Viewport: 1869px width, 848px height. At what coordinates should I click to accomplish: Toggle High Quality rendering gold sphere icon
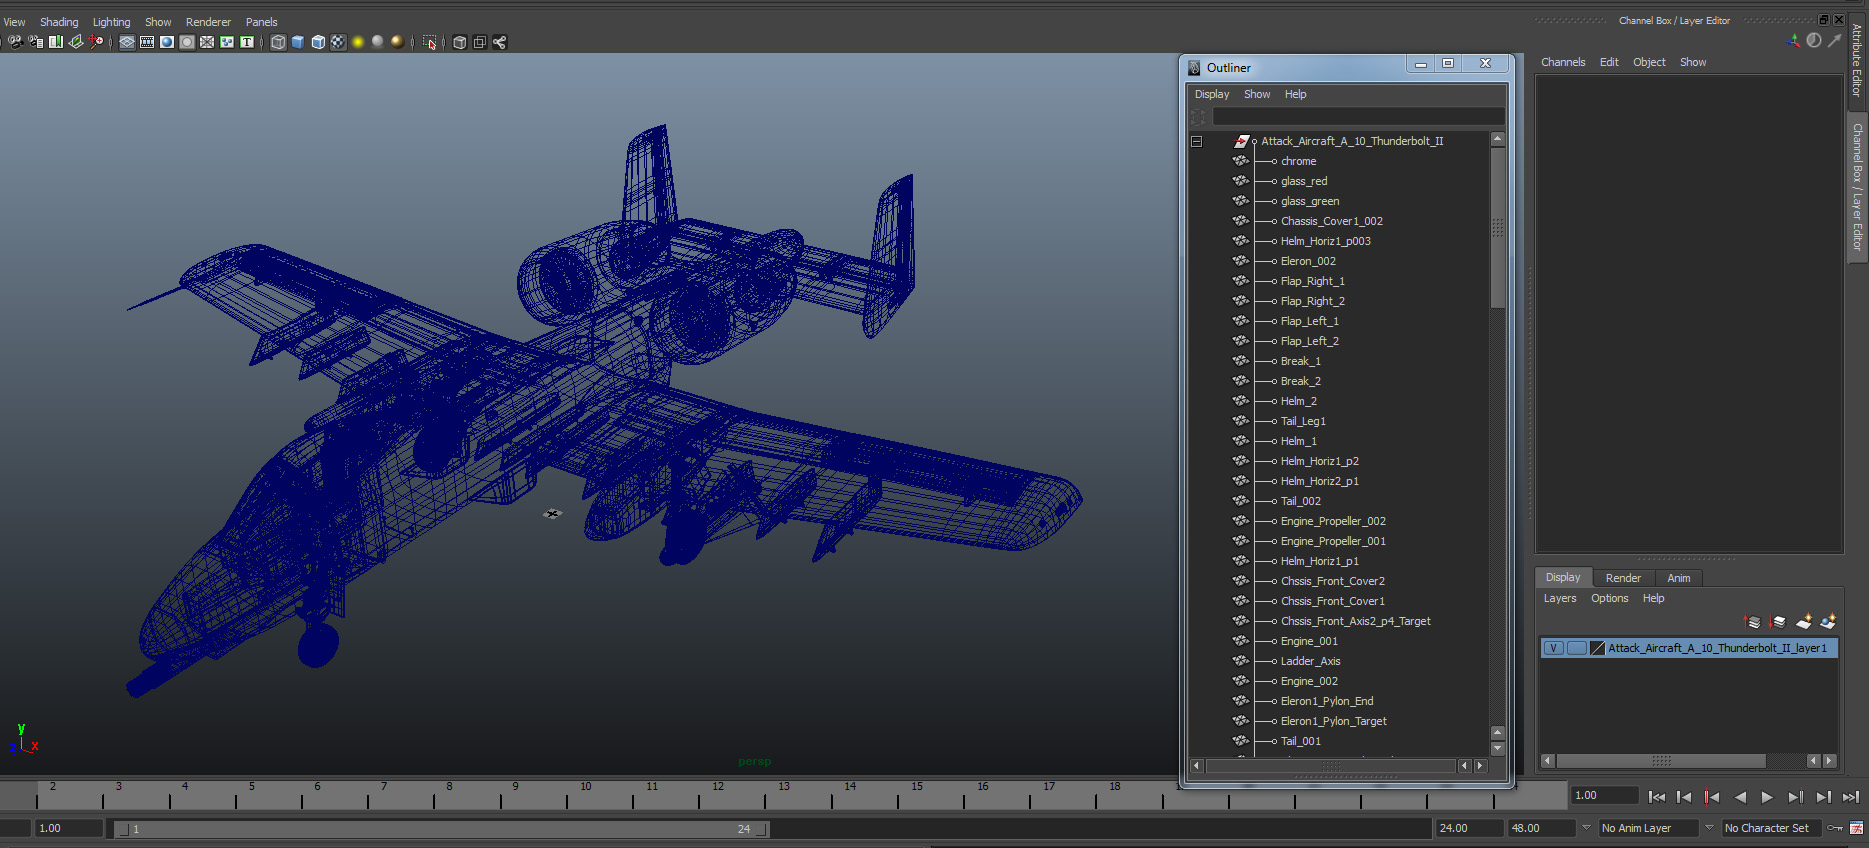[x=398, y=42]
